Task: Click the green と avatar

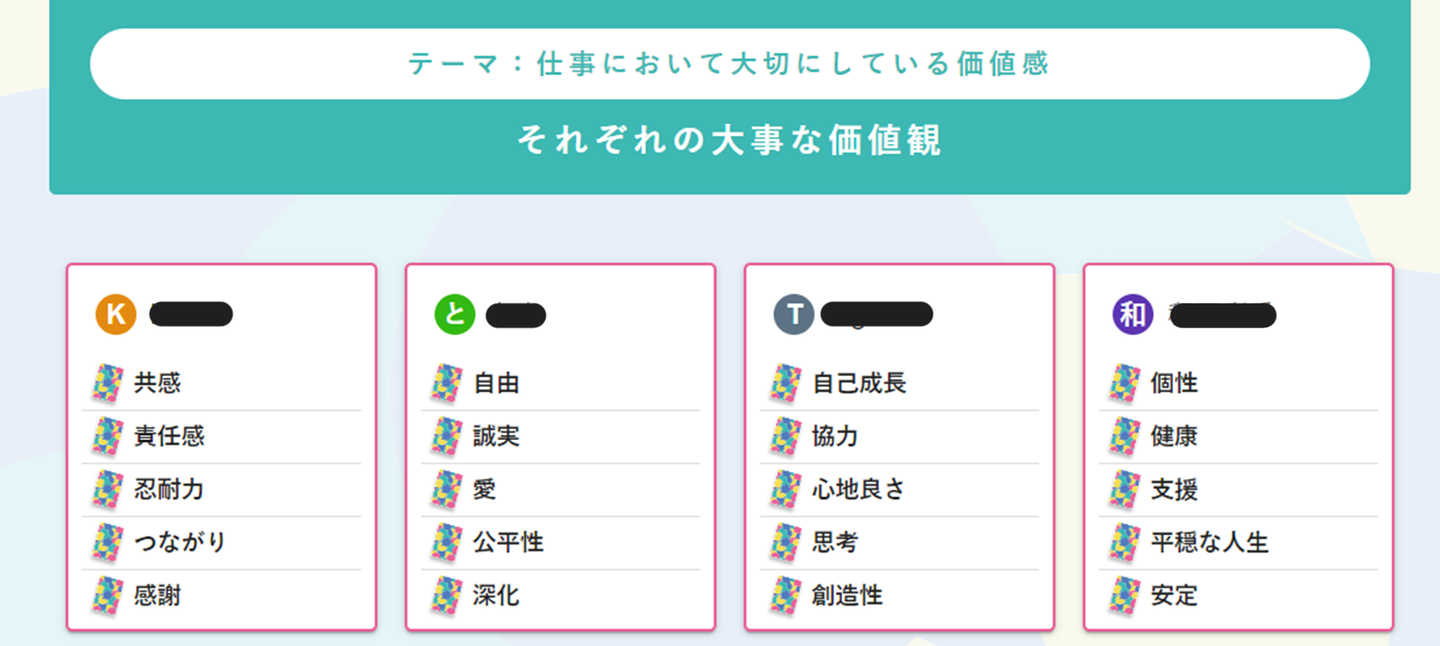Action: pos(454,314)
